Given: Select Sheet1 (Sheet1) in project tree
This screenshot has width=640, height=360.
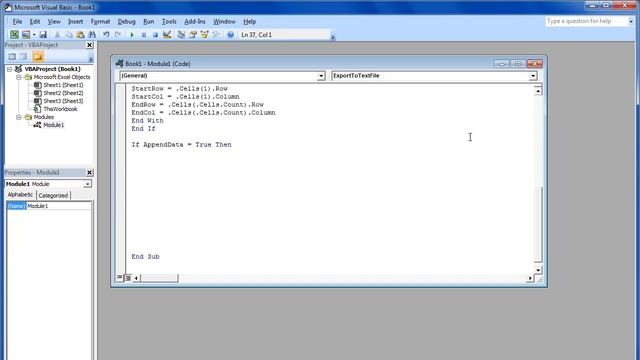Looking at the screenshot, I should [x=63, y=85].
